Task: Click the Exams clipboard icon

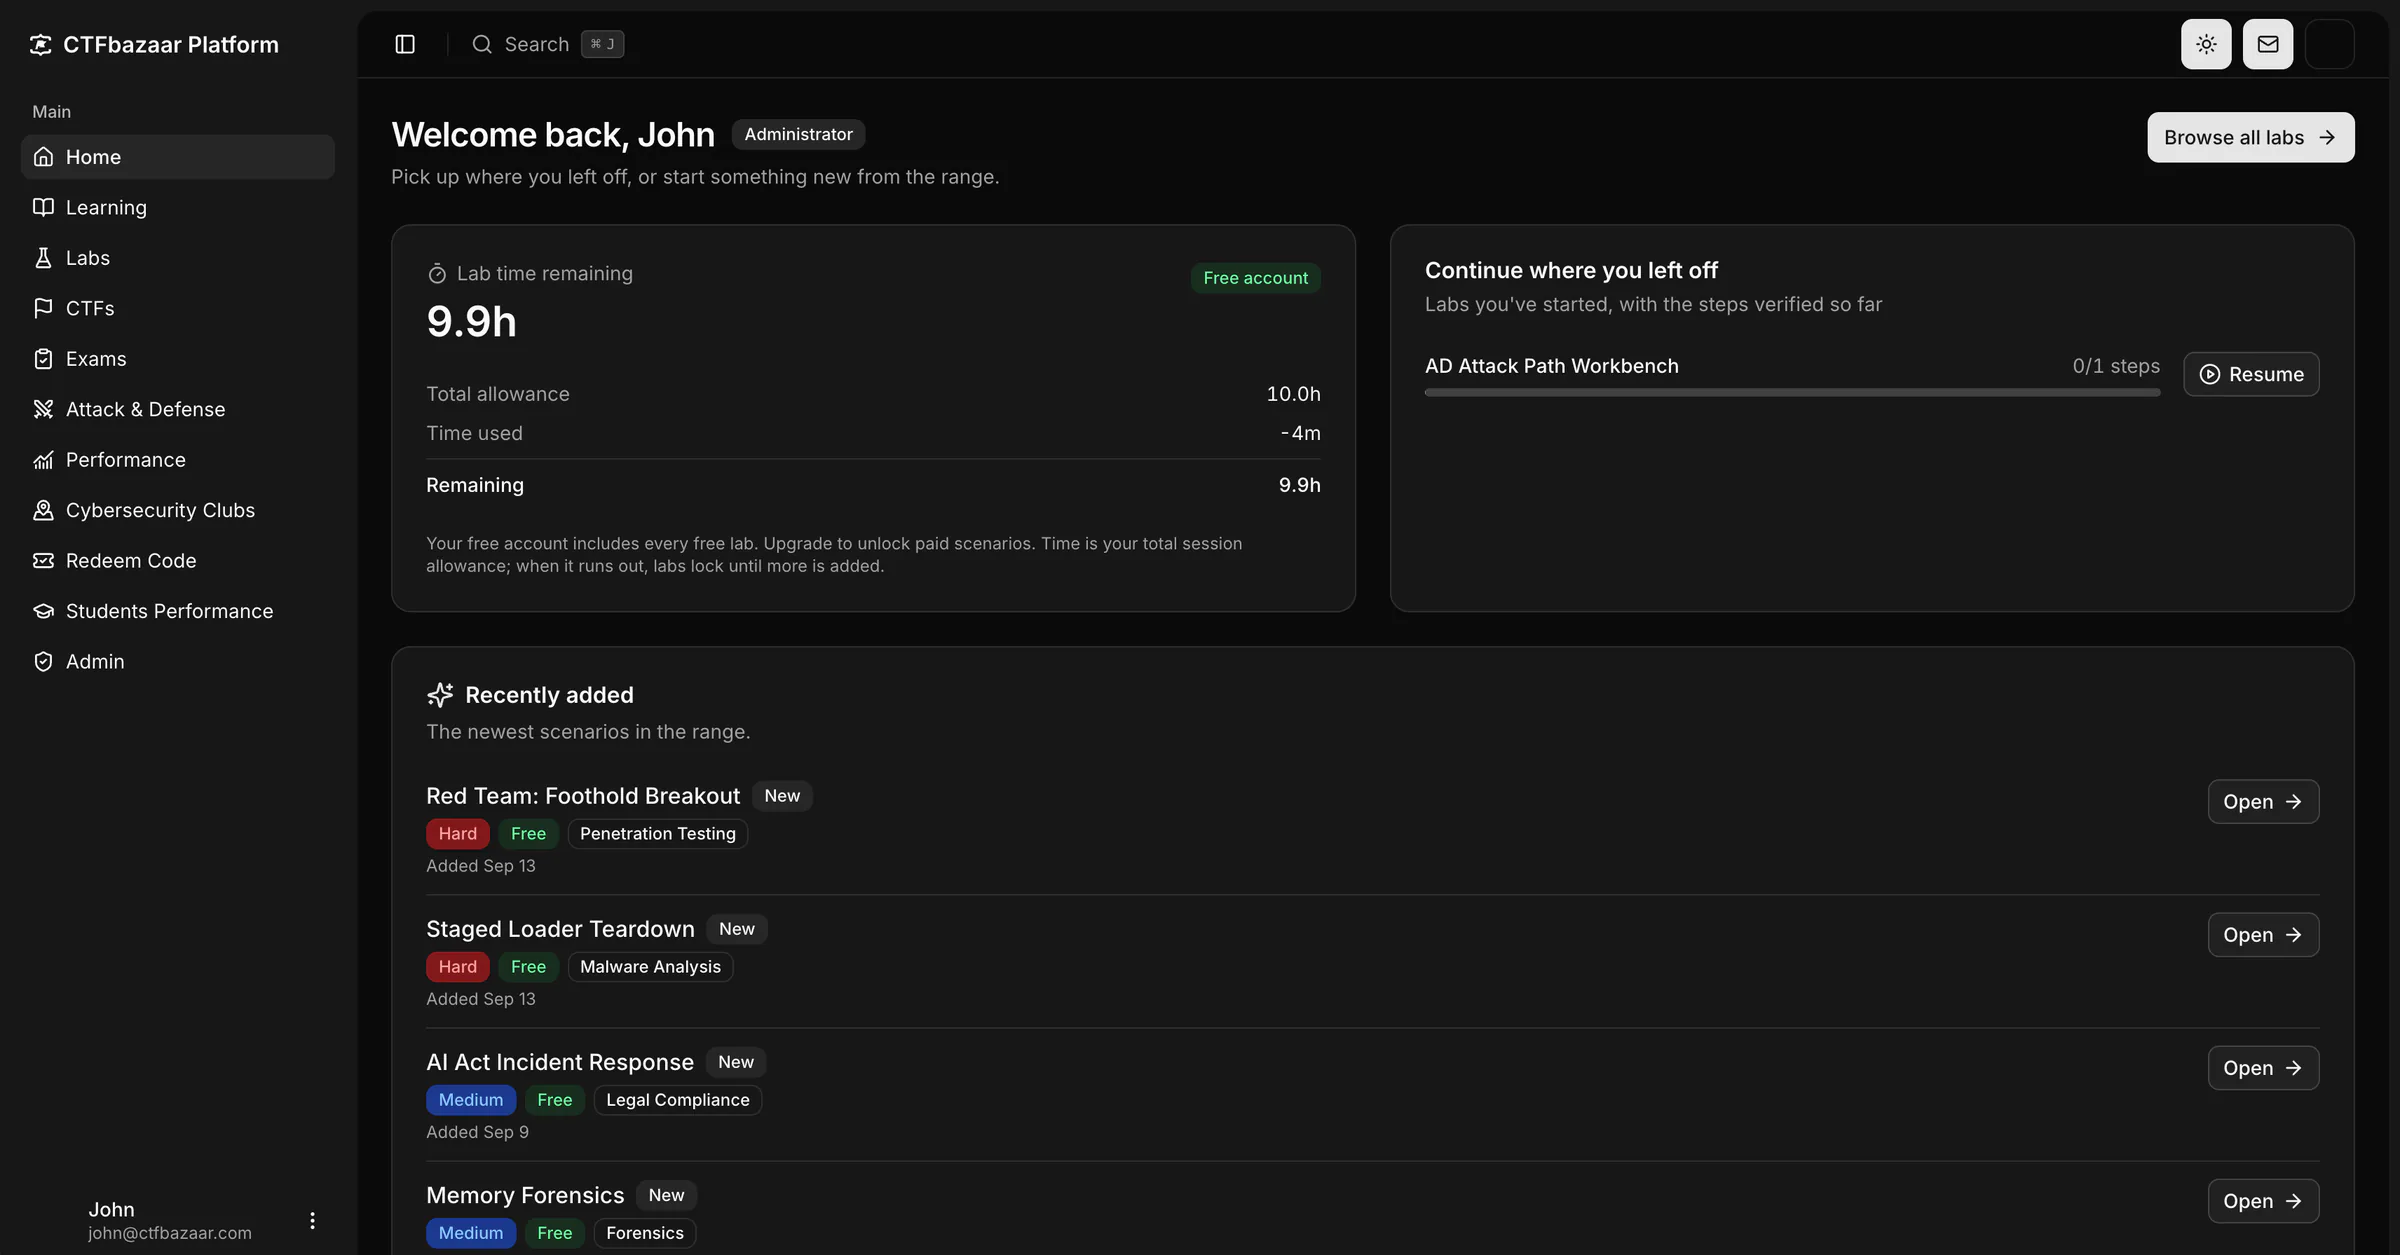Action: click(x=43, y=359)
